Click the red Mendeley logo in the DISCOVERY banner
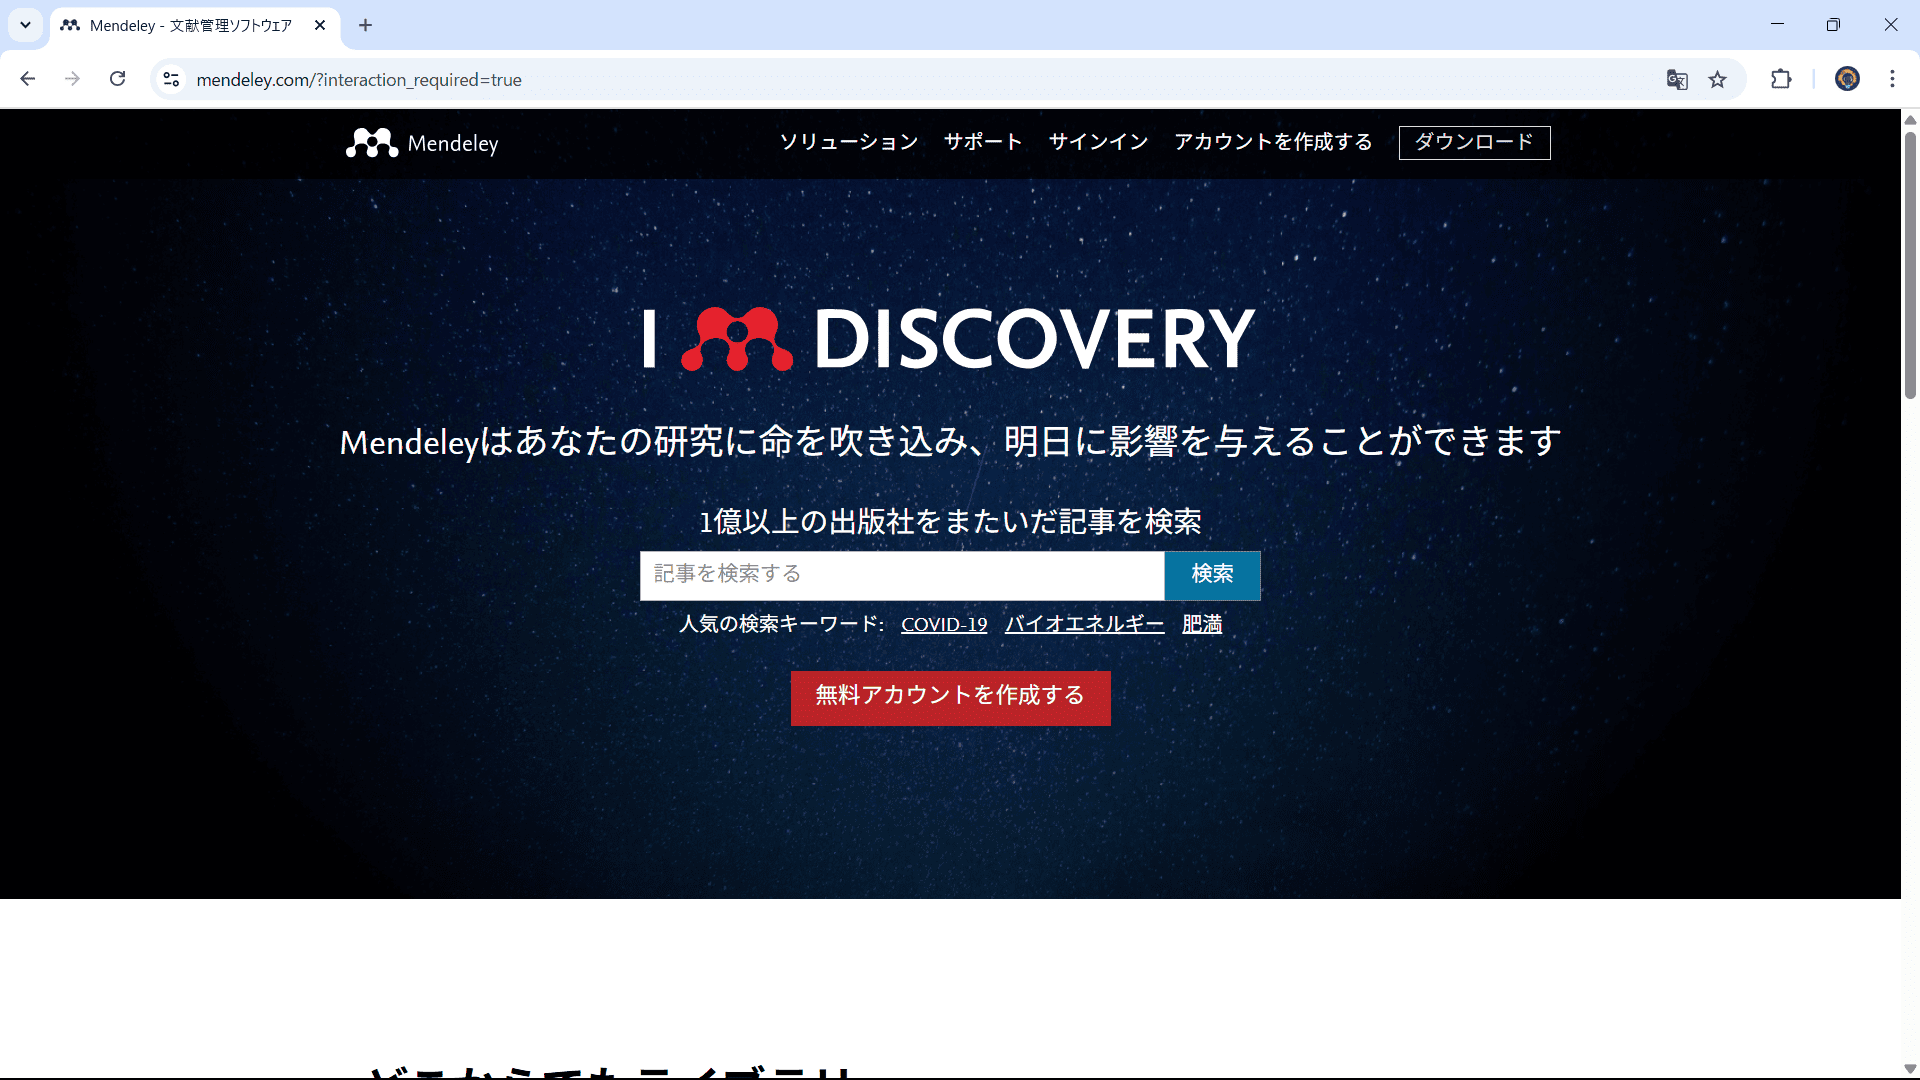Image resolution: width=1920 pixels, height=1080 pixels. tap(737, 339)
